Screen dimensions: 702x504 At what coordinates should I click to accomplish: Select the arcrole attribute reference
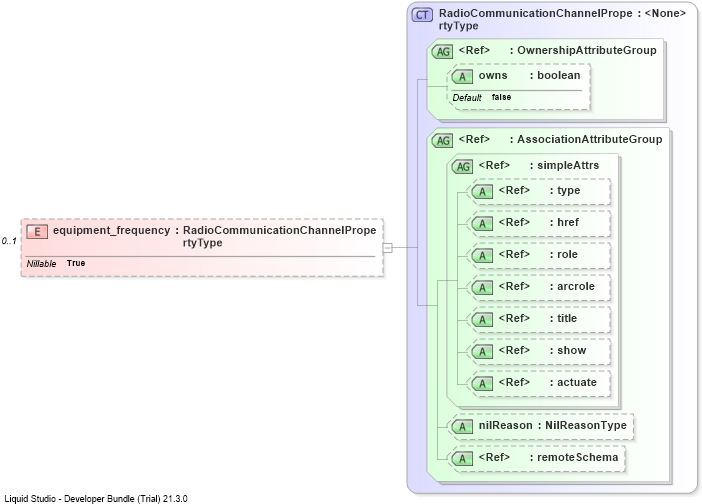(576, 286)
